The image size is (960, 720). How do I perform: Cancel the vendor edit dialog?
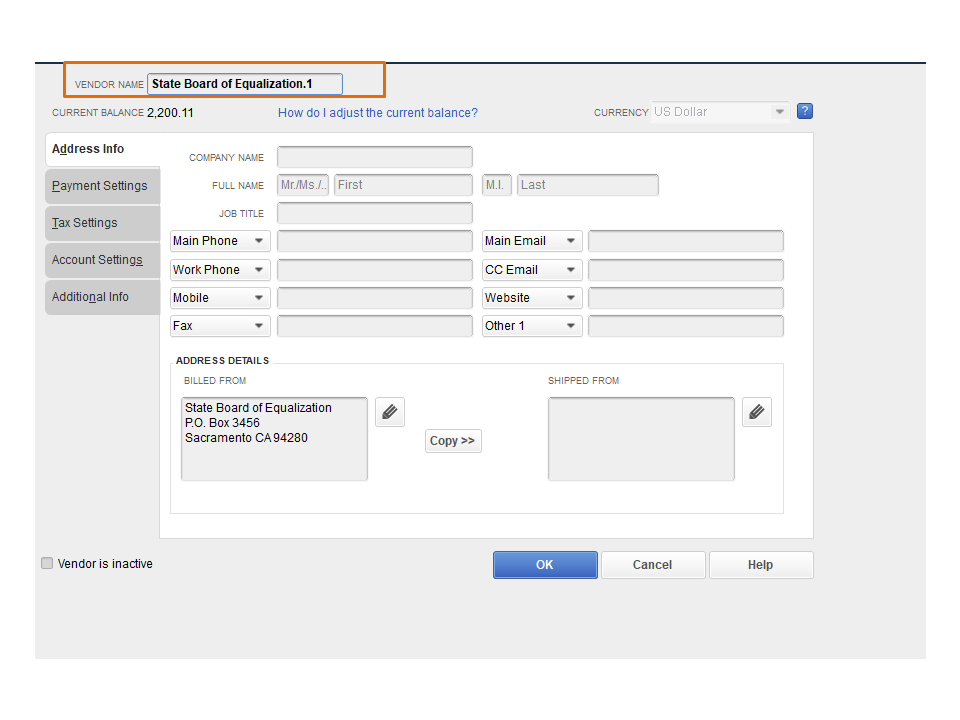653,564
